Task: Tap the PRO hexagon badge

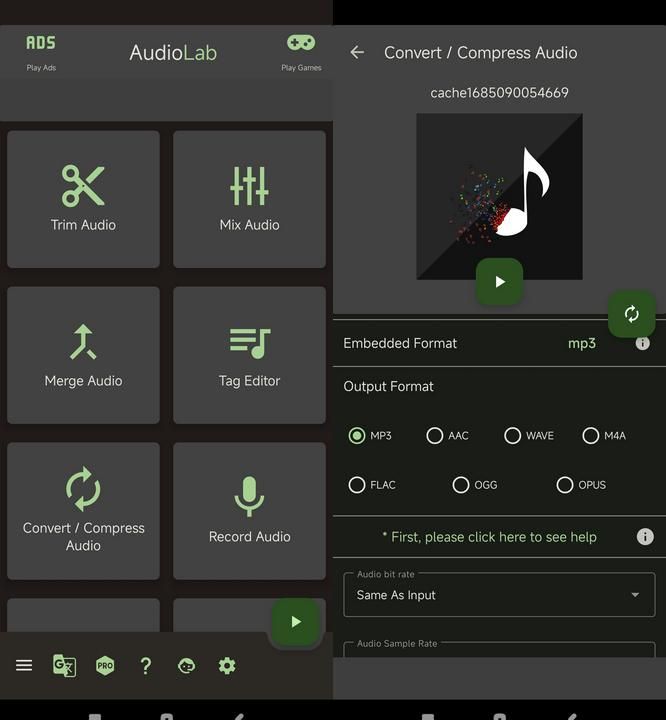Action: click(105, 665)
